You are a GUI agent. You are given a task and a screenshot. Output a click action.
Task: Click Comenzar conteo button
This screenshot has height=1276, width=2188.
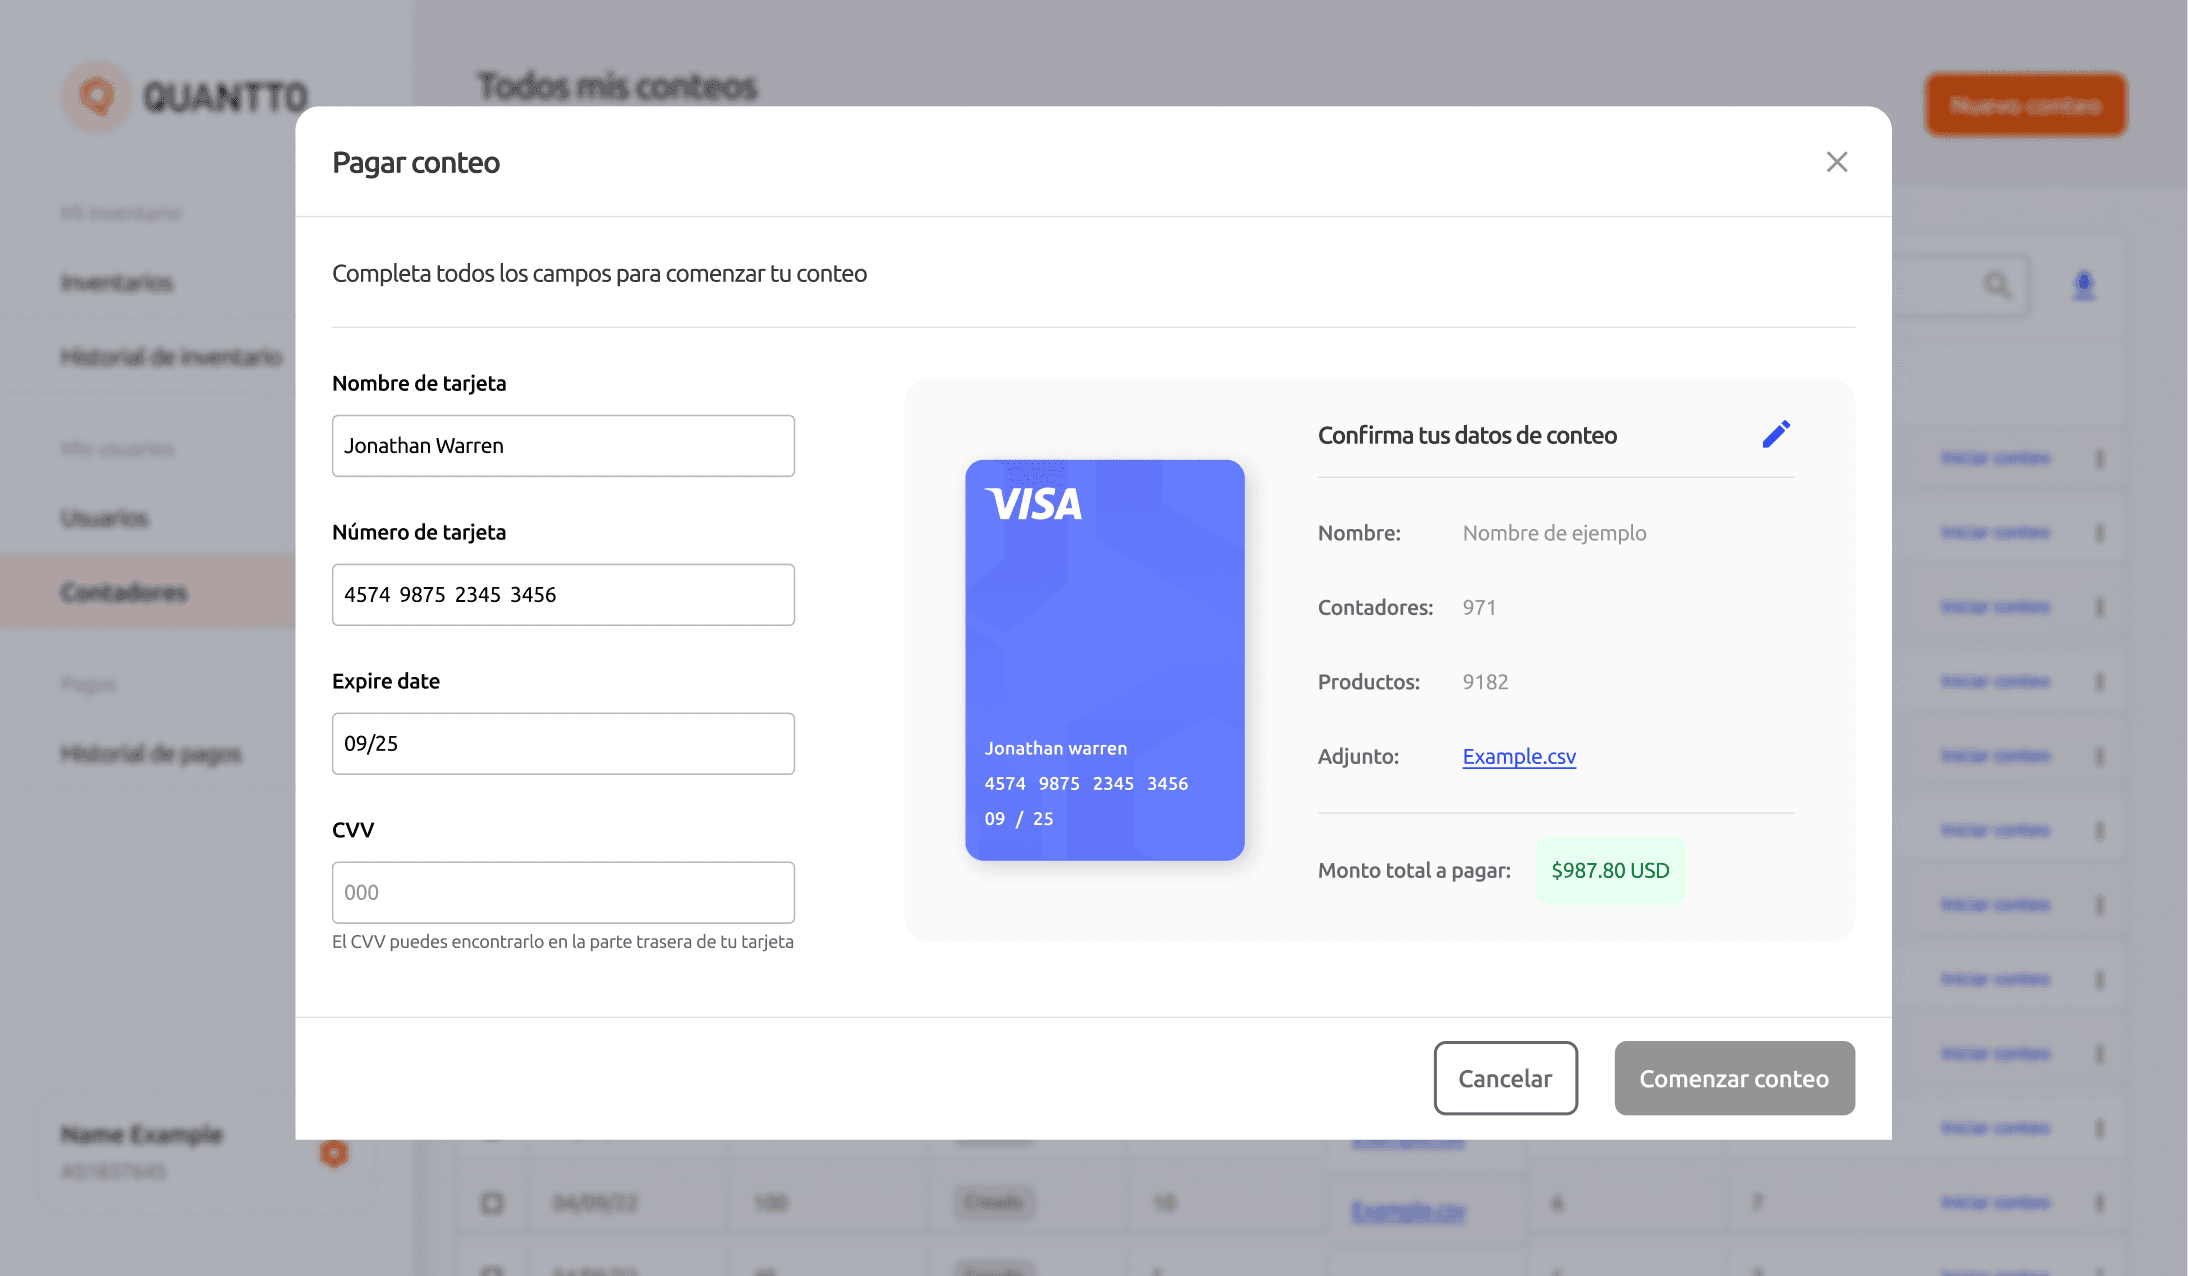click(1734, 1078)
